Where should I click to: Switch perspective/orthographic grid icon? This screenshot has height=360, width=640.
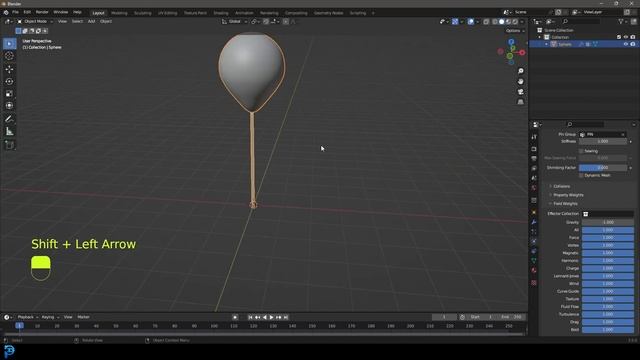520,102
